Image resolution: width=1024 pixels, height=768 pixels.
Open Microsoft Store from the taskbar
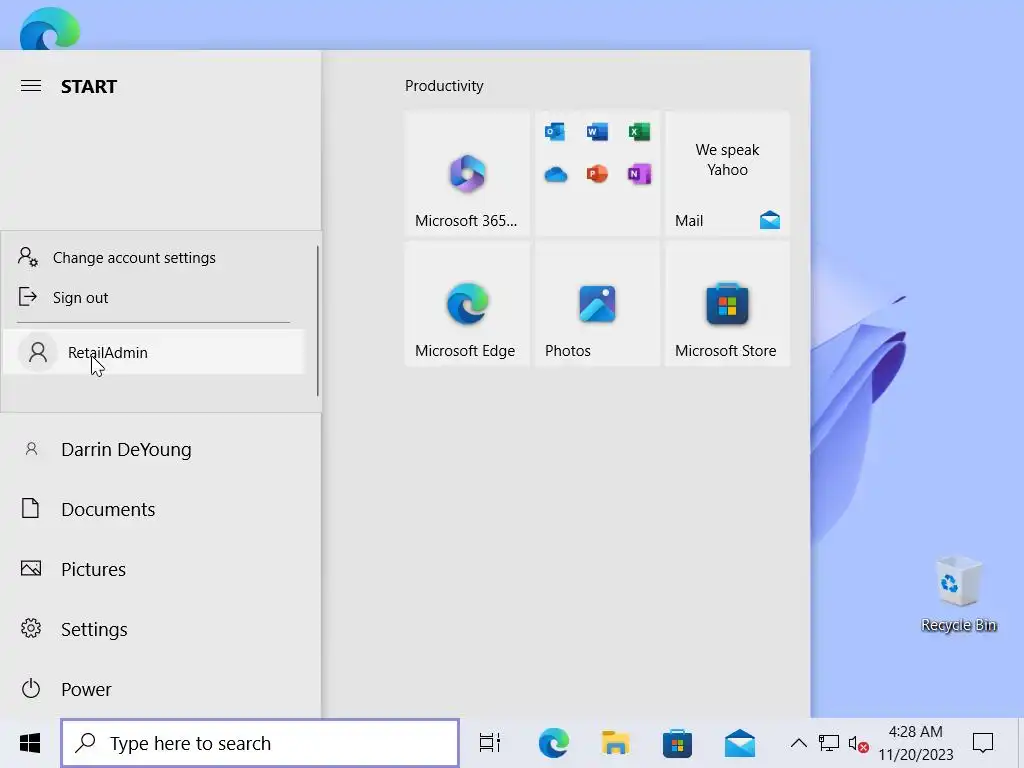tap(677, 743)
